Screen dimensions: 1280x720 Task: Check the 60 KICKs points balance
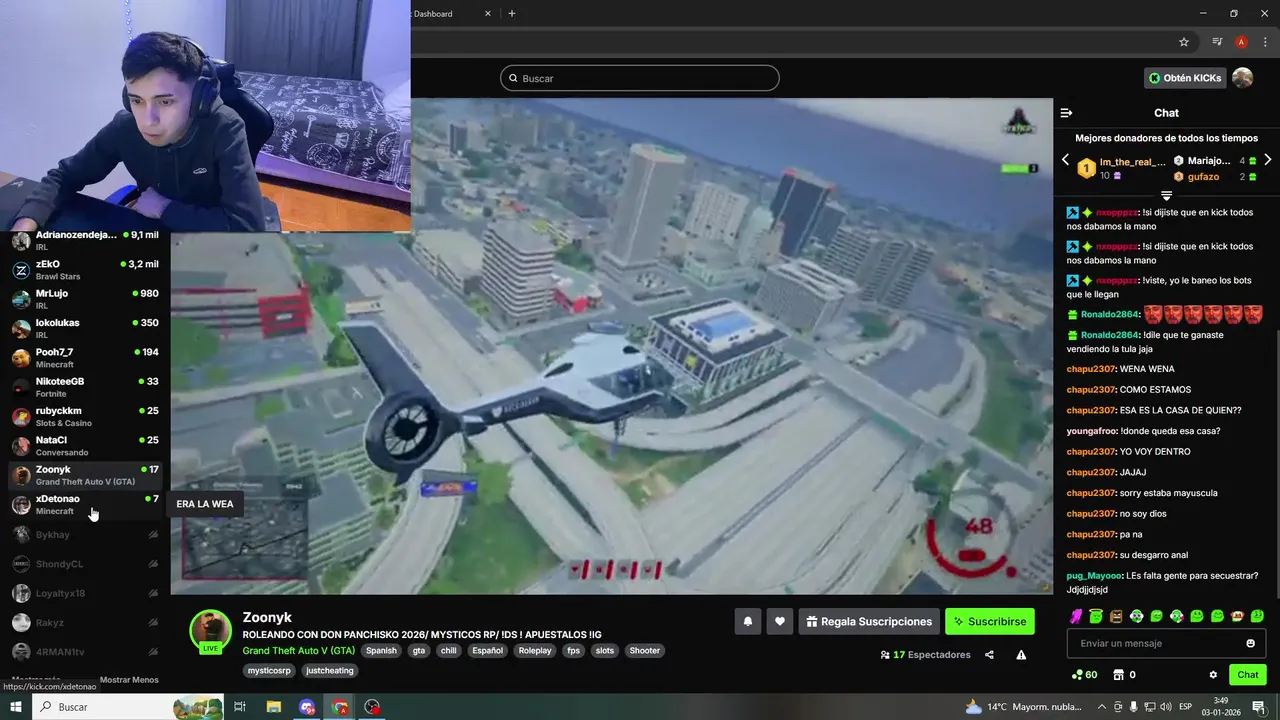1084,675
